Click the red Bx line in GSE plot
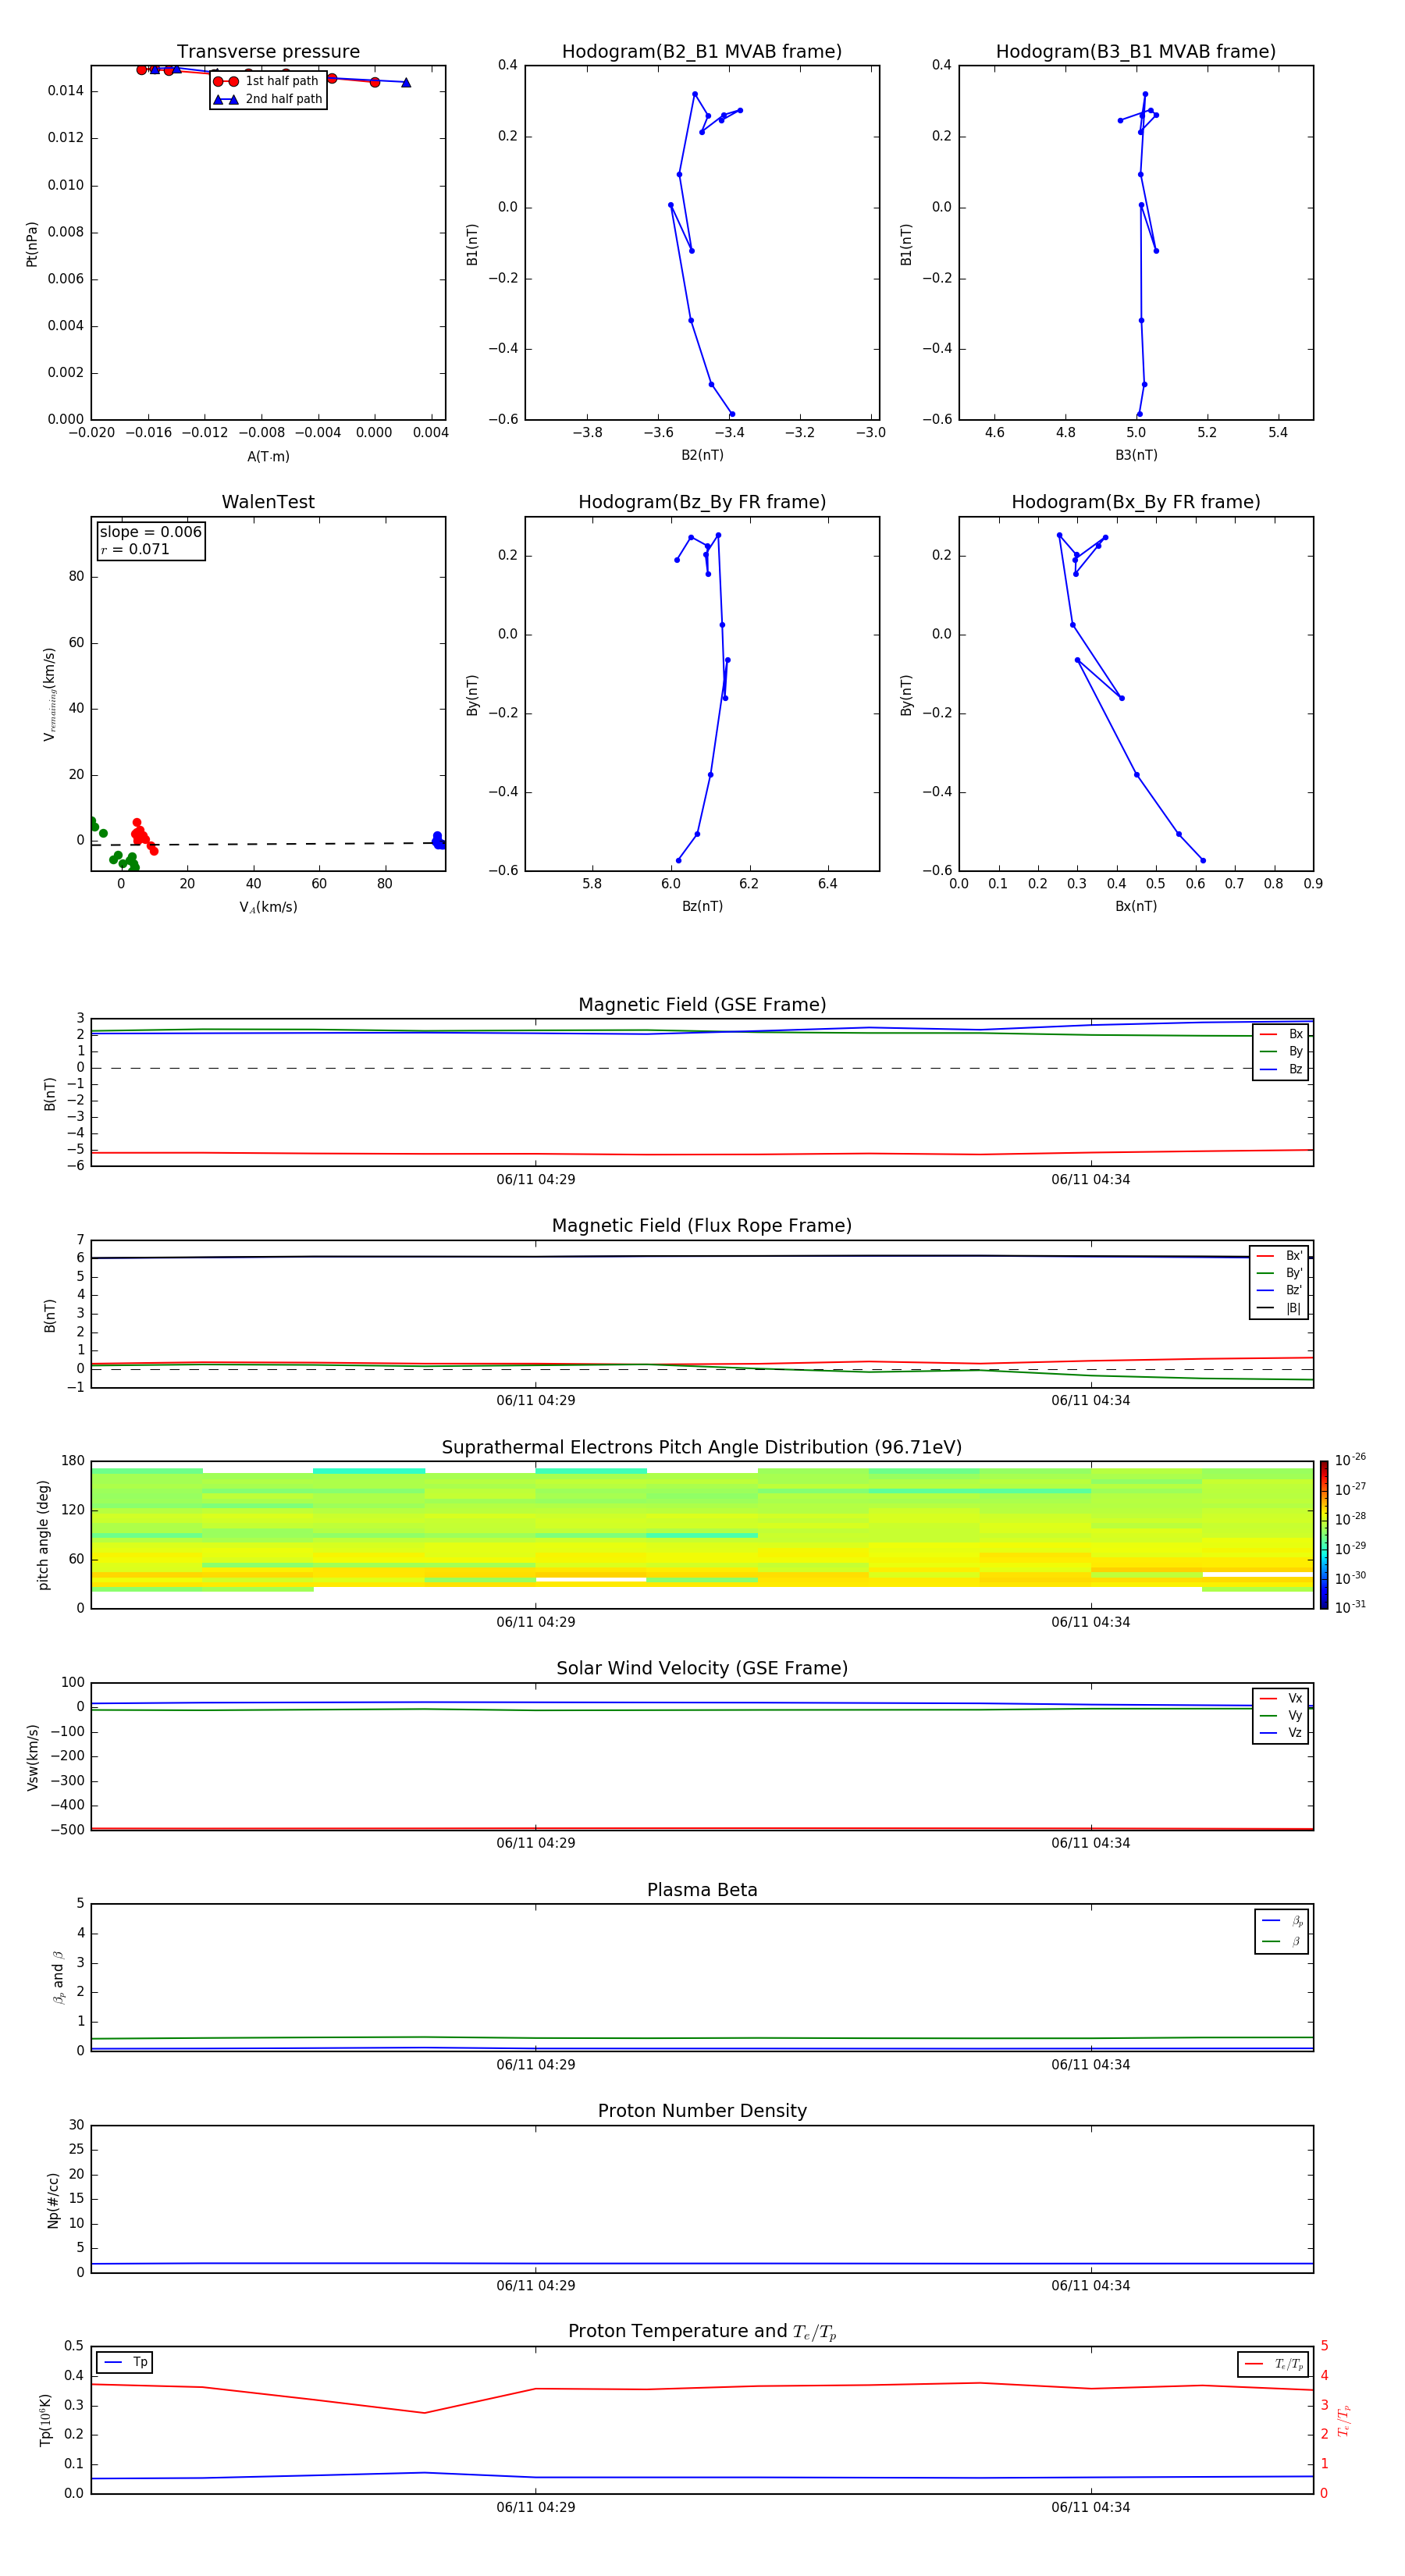Screen dimensions: 1405x2576 (x=702, y=1155)
